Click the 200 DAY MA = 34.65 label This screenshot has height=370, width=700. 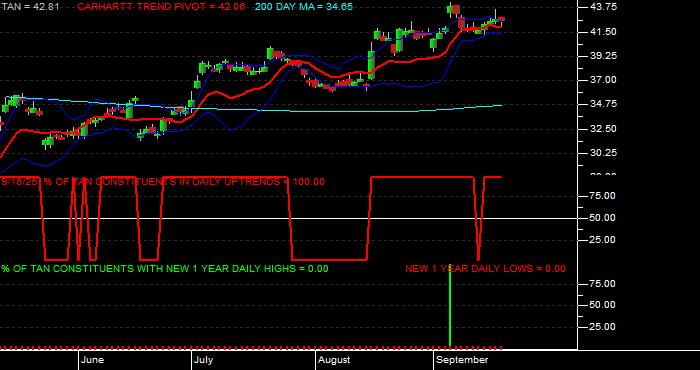304,7
